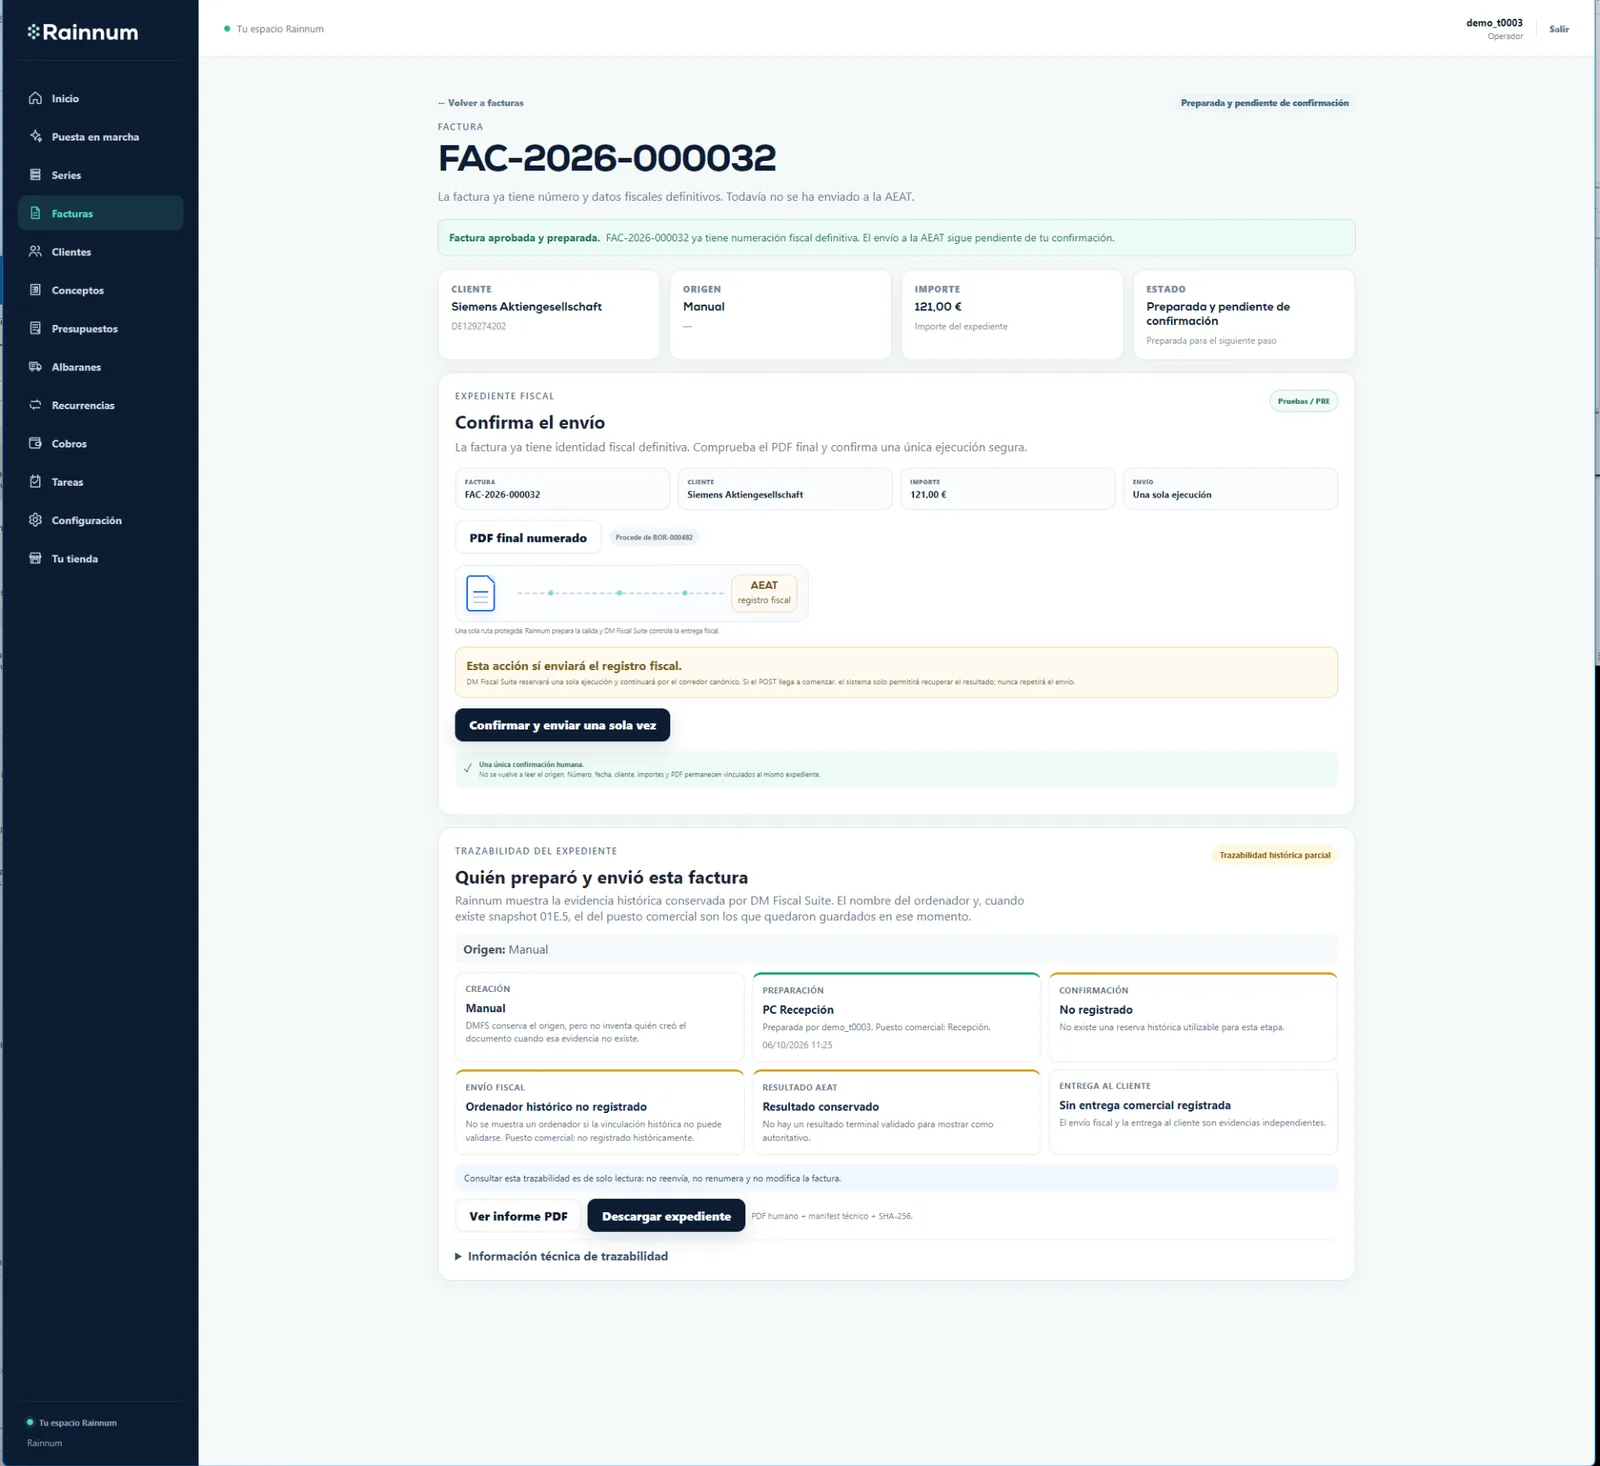Click the Puesta en marcha sparkle icon
The width and height of the screenshot is (1600, 1466).
tap(36, 136)
